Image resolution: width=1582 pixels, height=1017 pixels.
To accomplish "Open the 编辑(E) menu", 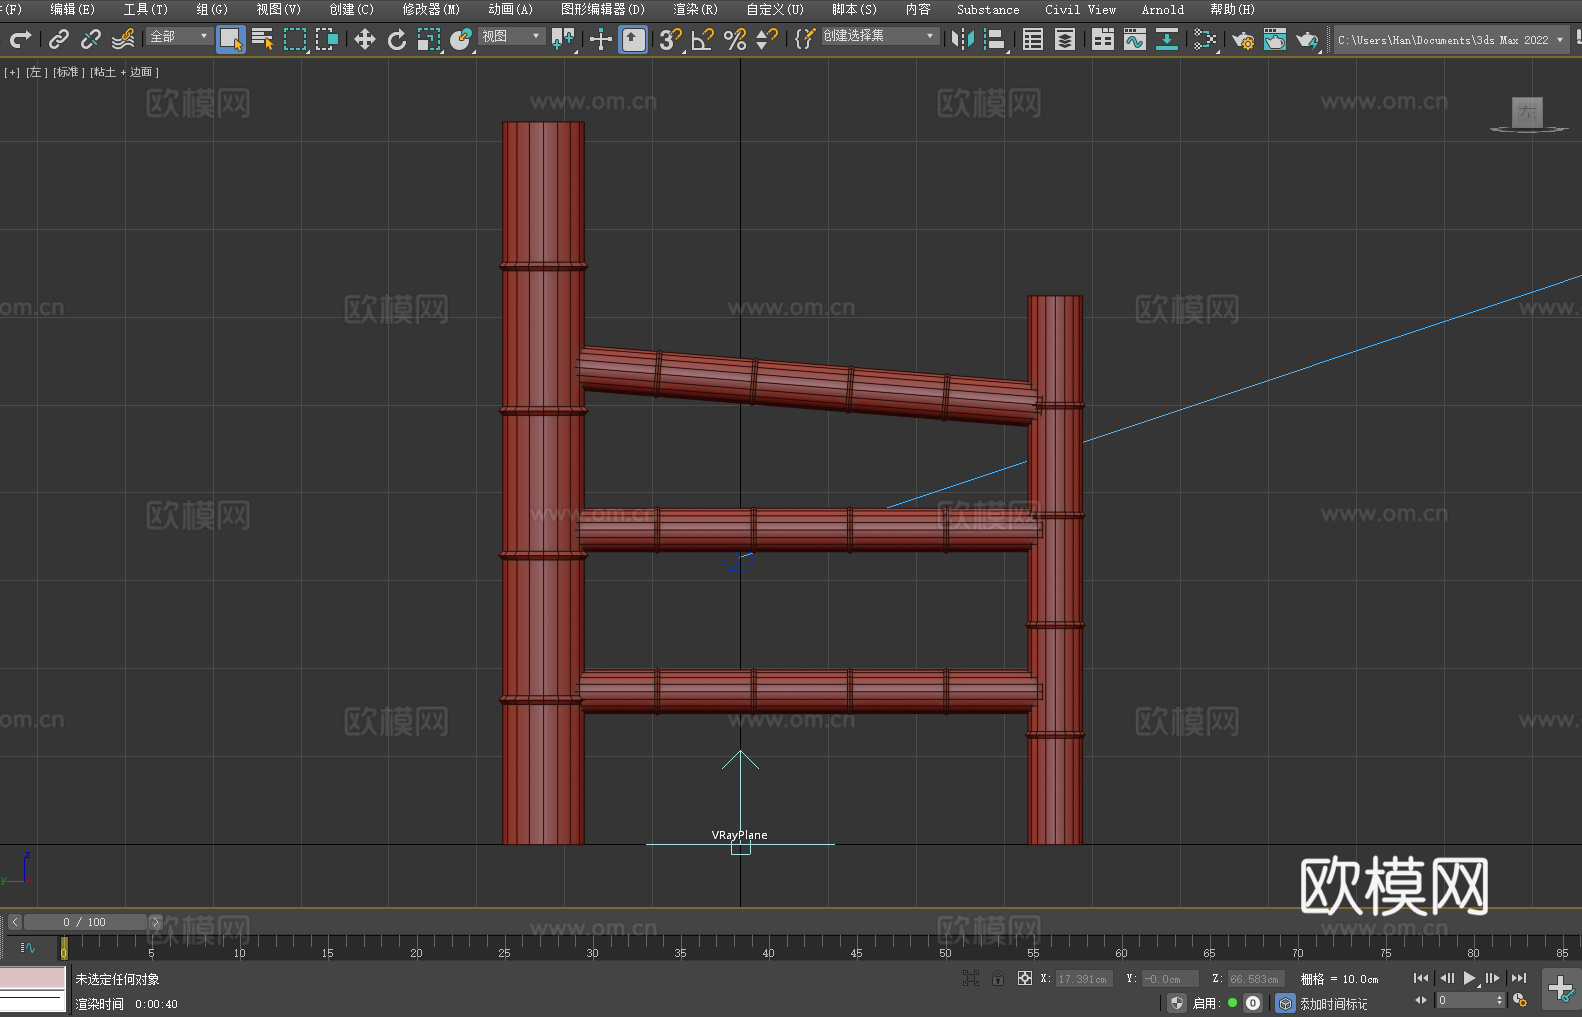I will pyautogui.click(x=73, y=9).
